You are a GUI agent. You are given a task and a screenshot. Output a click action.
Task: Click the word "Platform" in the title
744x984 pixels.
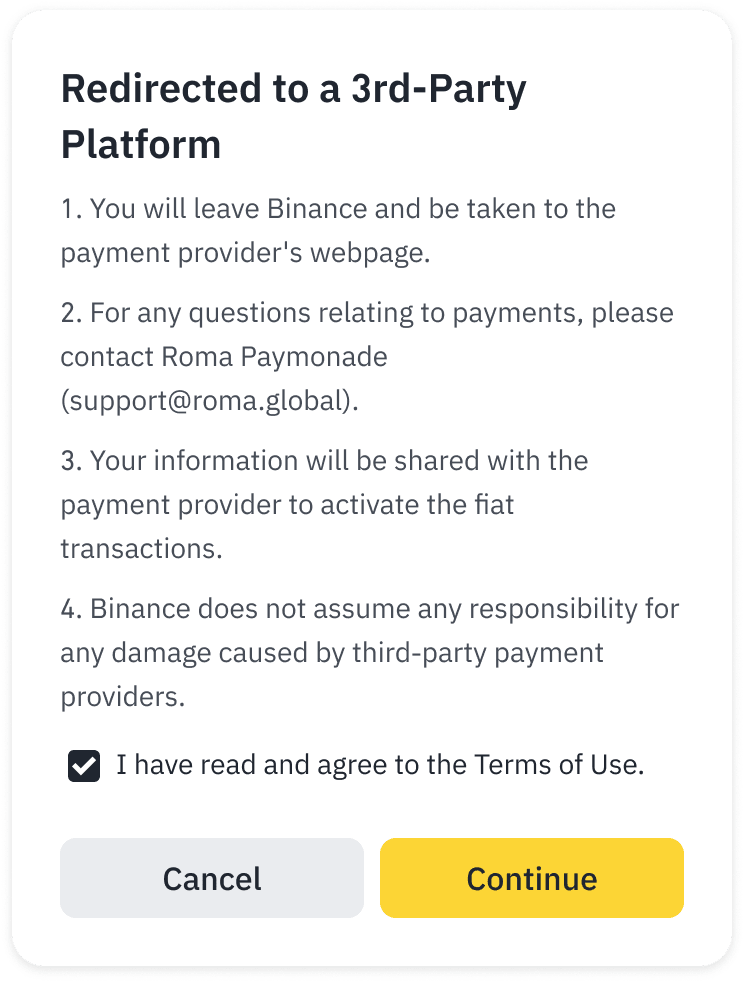click(141, 145)
